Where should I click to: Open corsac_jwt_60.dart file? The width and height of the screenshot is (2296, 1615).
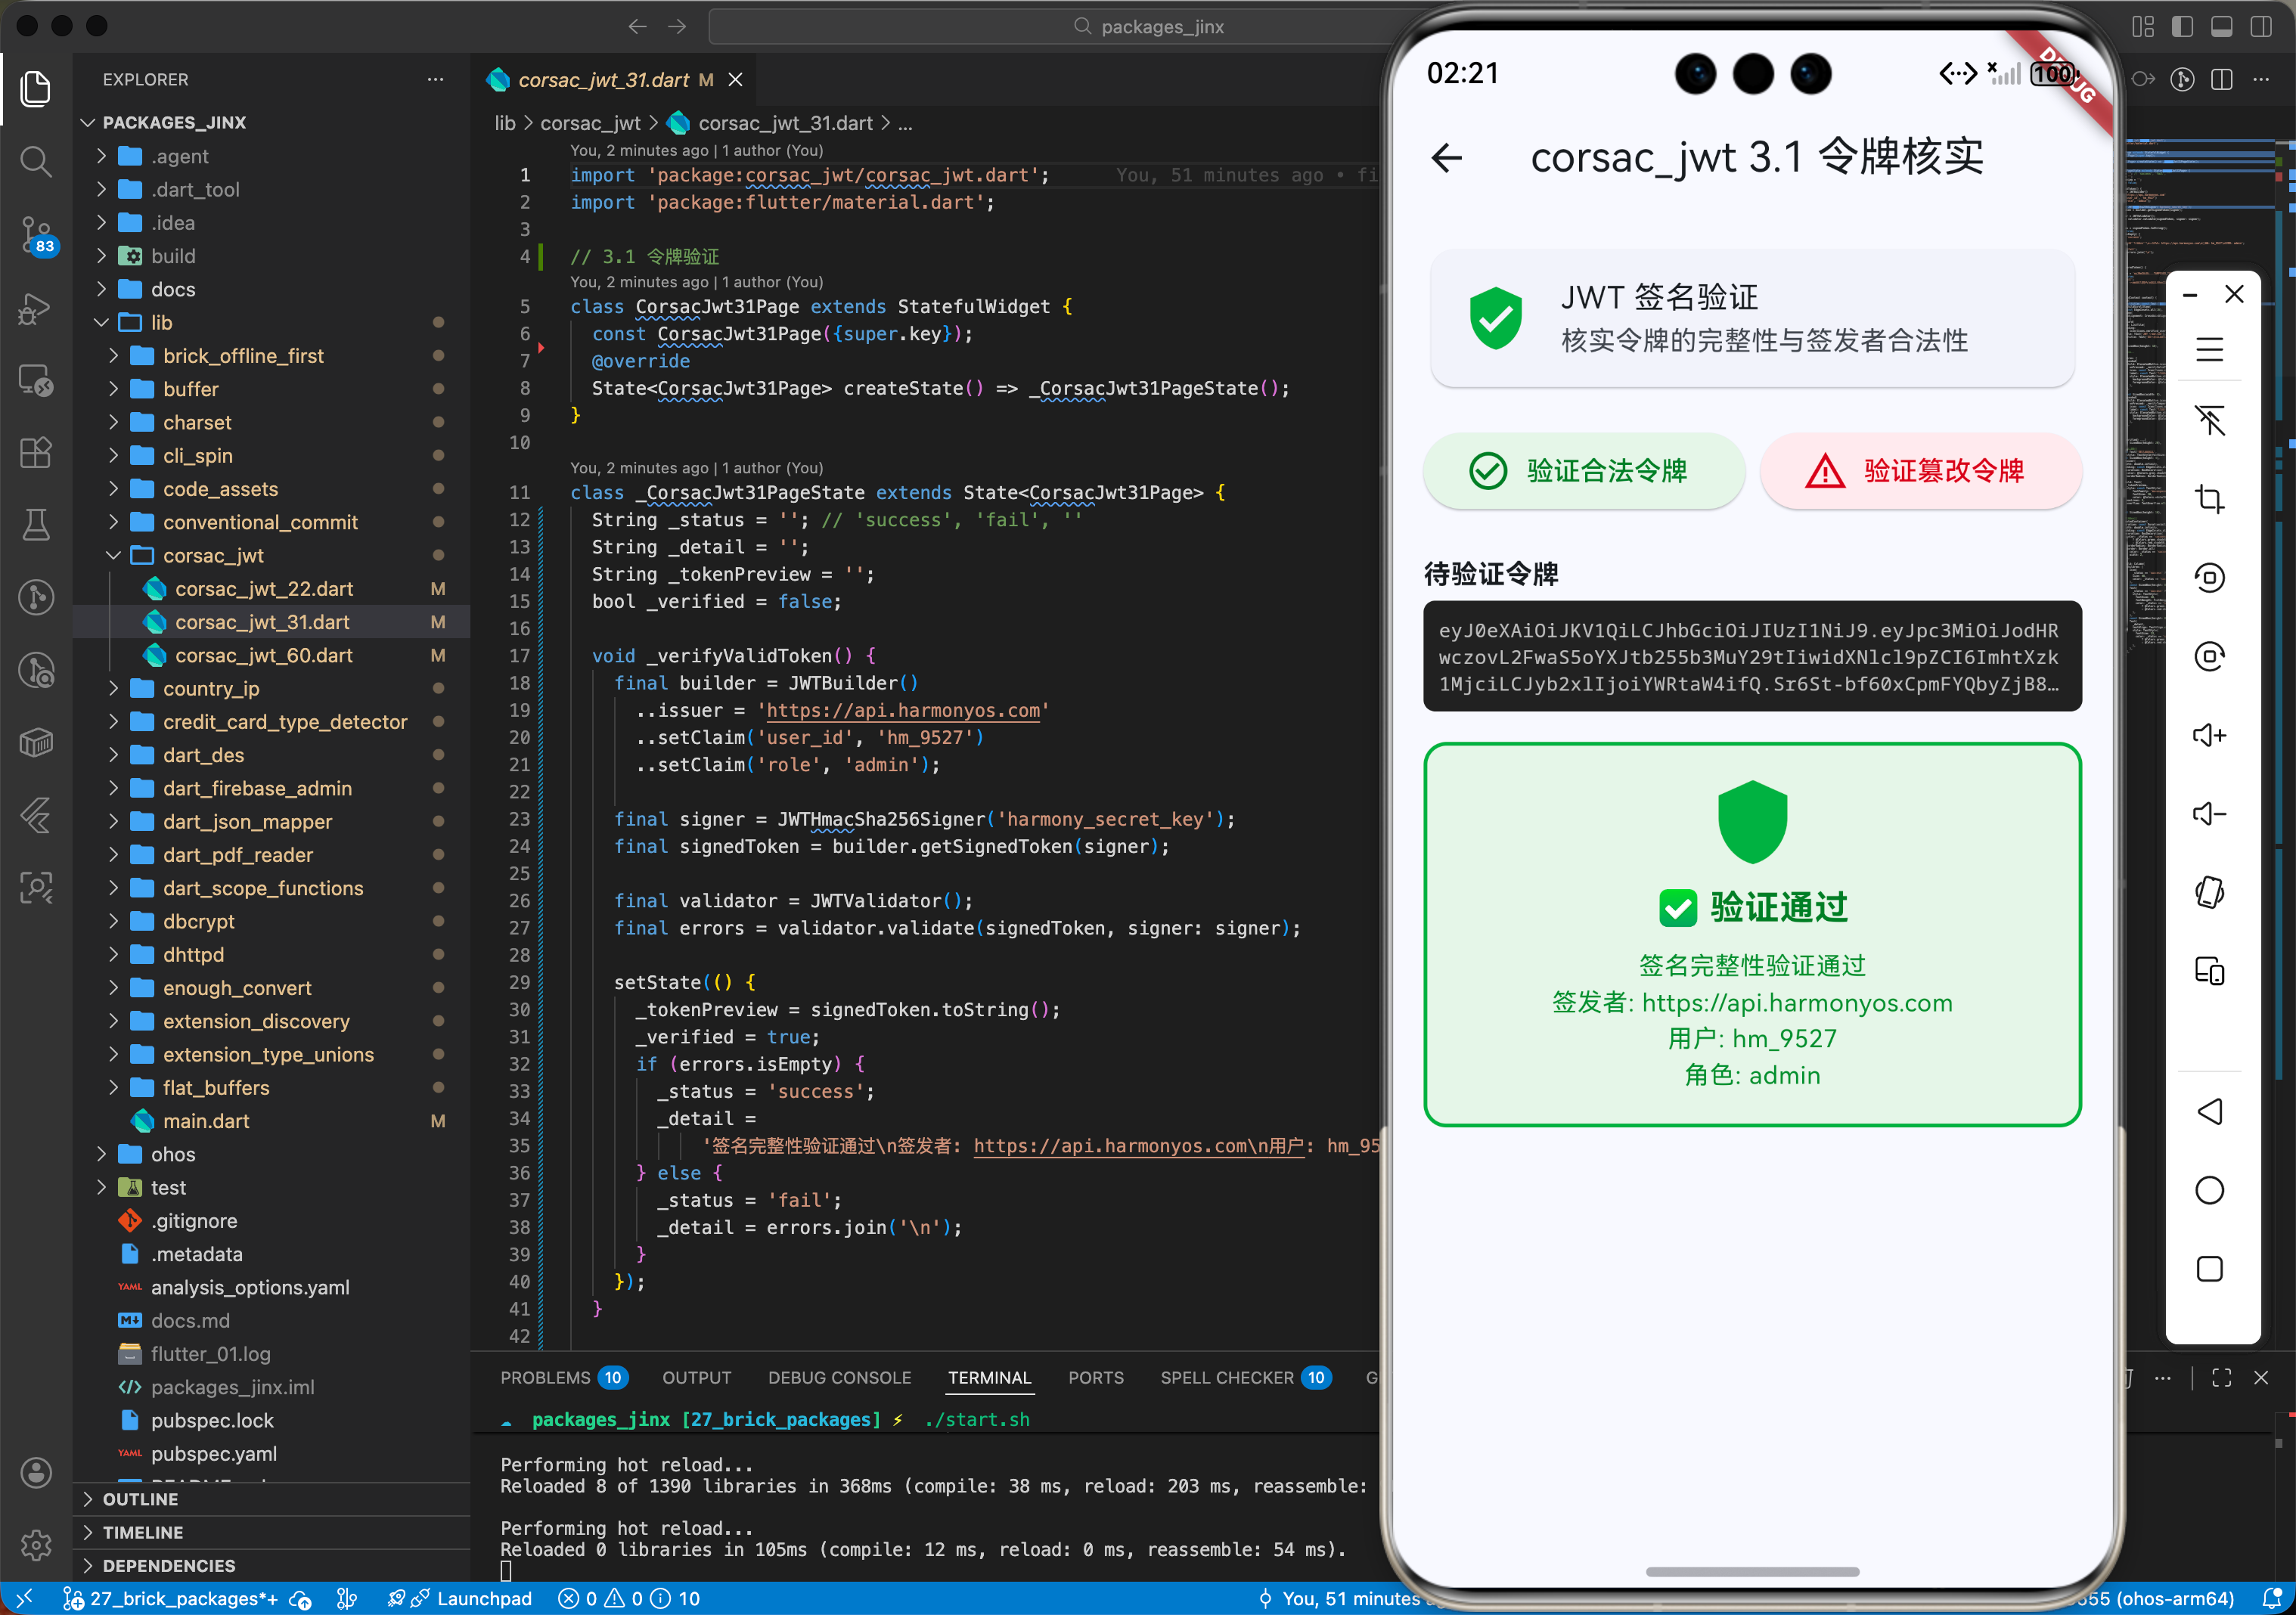tap(264, 656)
